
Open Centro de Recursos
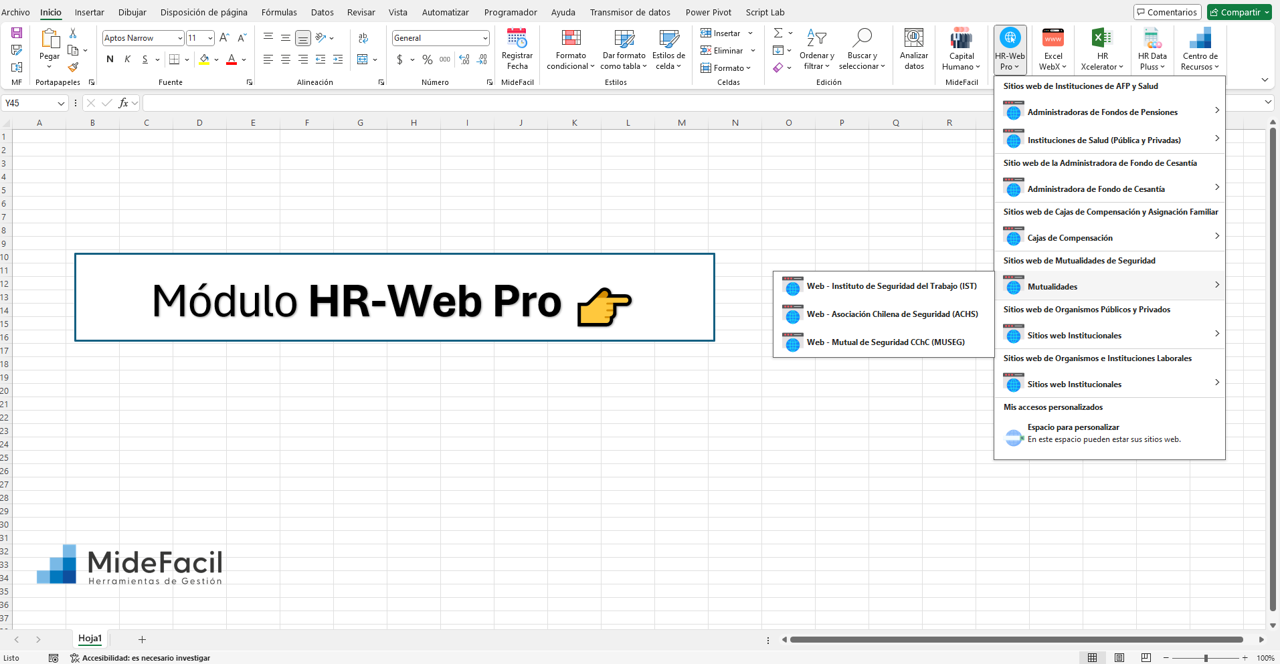pos(1200,50)
